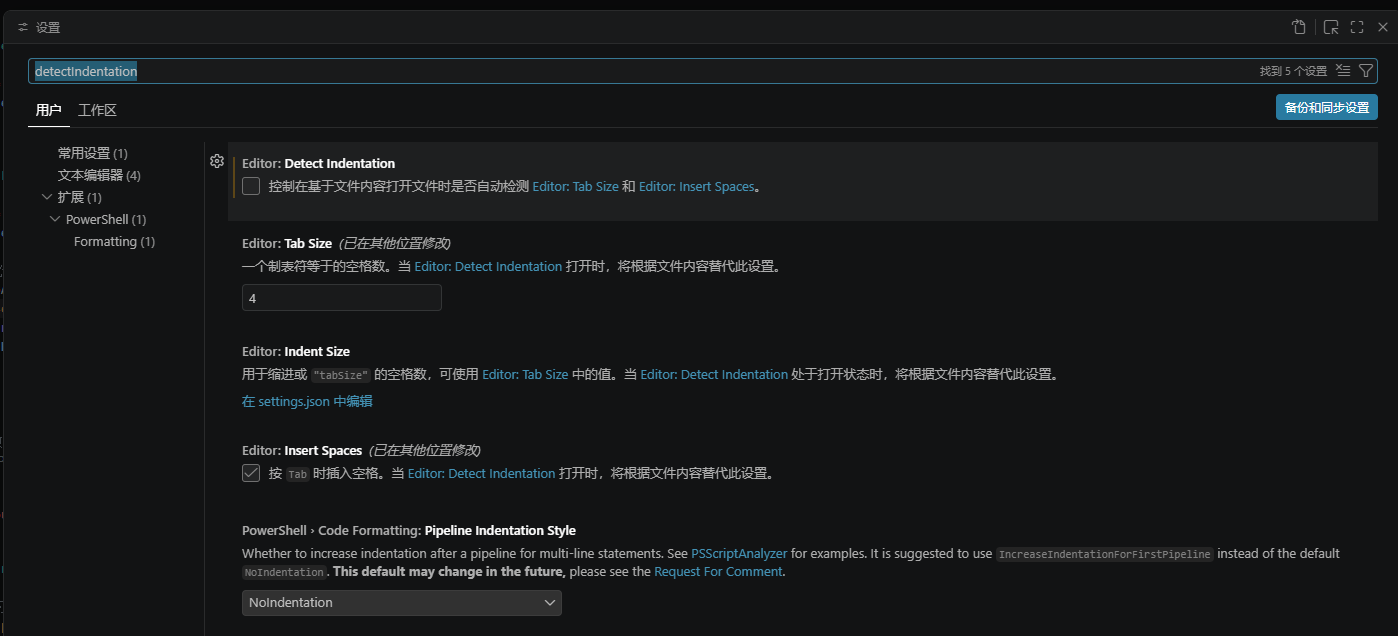Click the IncreaseIndentationForFirstPipeline code text
1398x636 pixels.
[1104, 554]
